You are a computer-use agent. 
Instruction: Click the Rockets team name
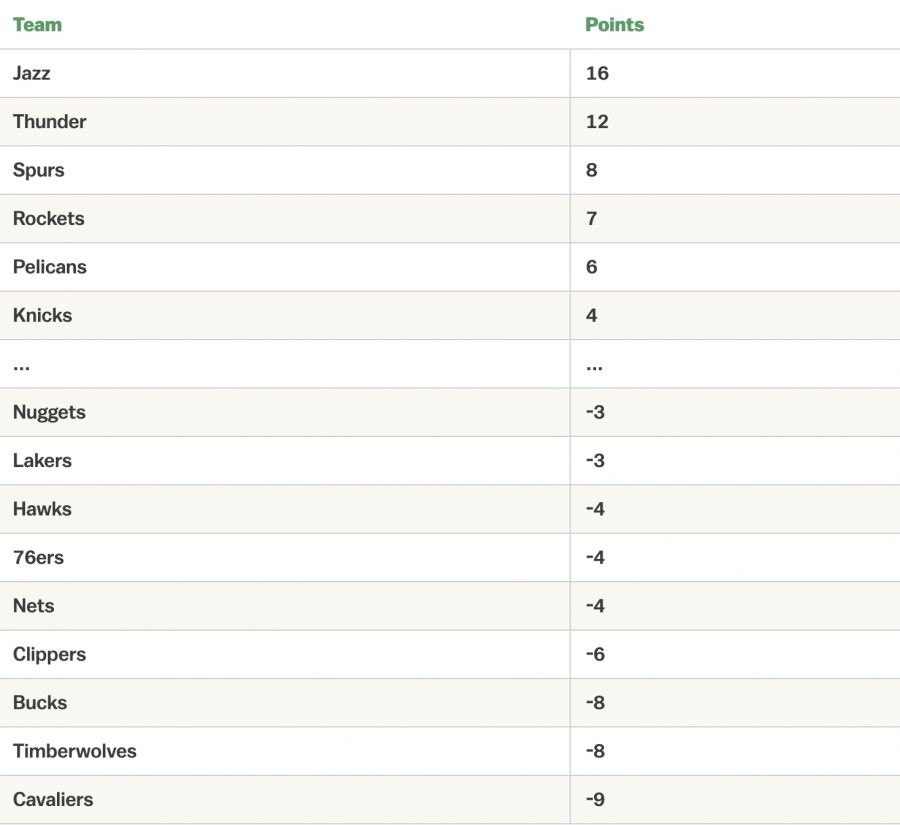tap(49, 218)
